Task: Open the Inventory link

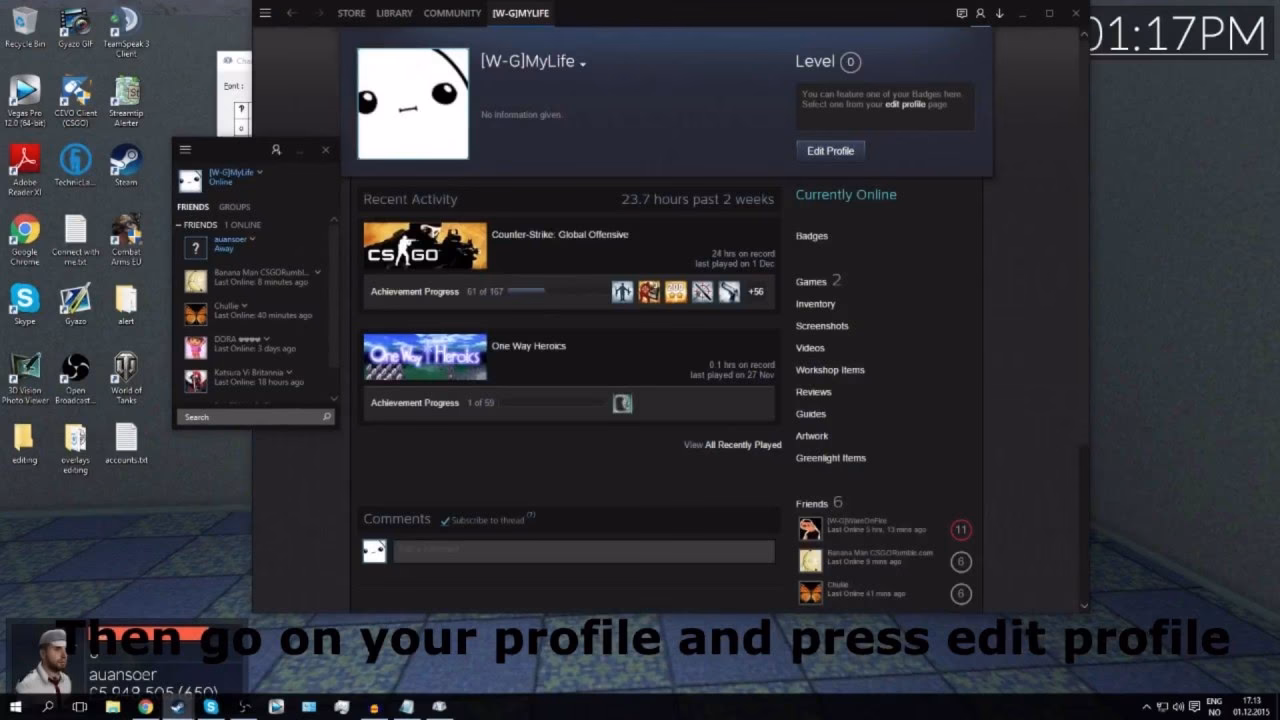Action: point(815,304)
